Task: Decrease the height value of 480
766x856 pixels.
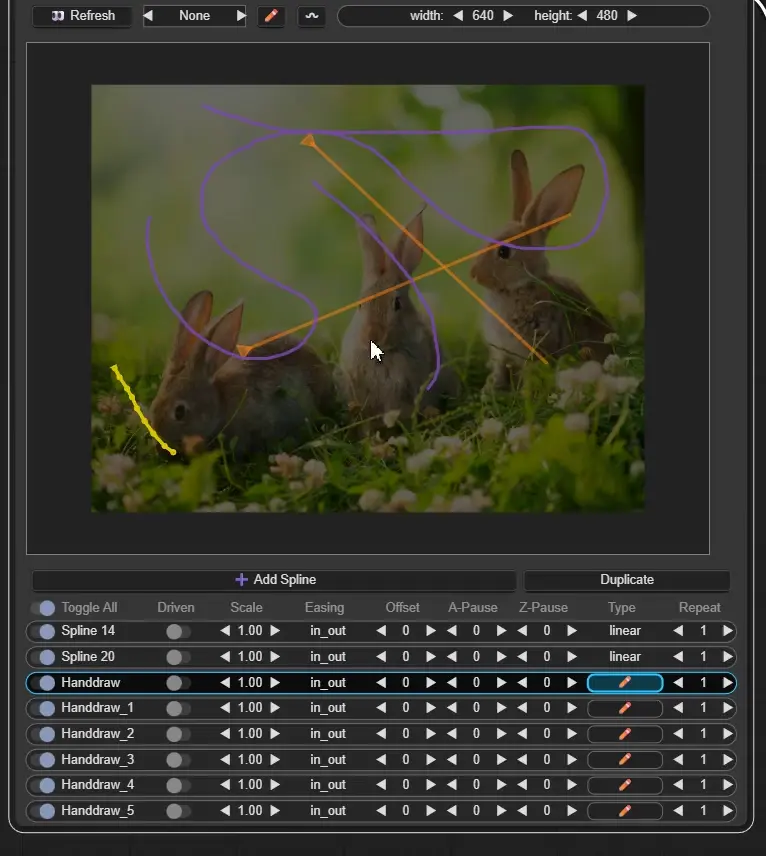Action: [x=582, y=16]
